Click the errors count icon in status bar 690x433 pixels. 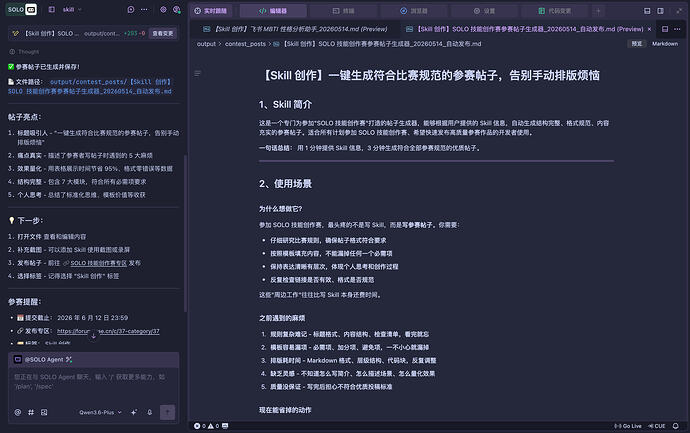click(199, 426)
